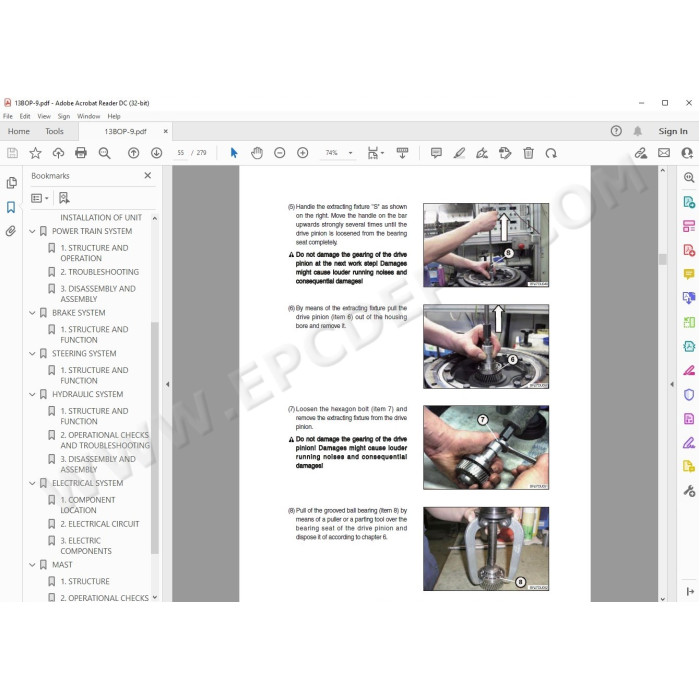This screenshot has width=700, height=700.
Task: Print the document with printer icon
Action: click(81, 153)
